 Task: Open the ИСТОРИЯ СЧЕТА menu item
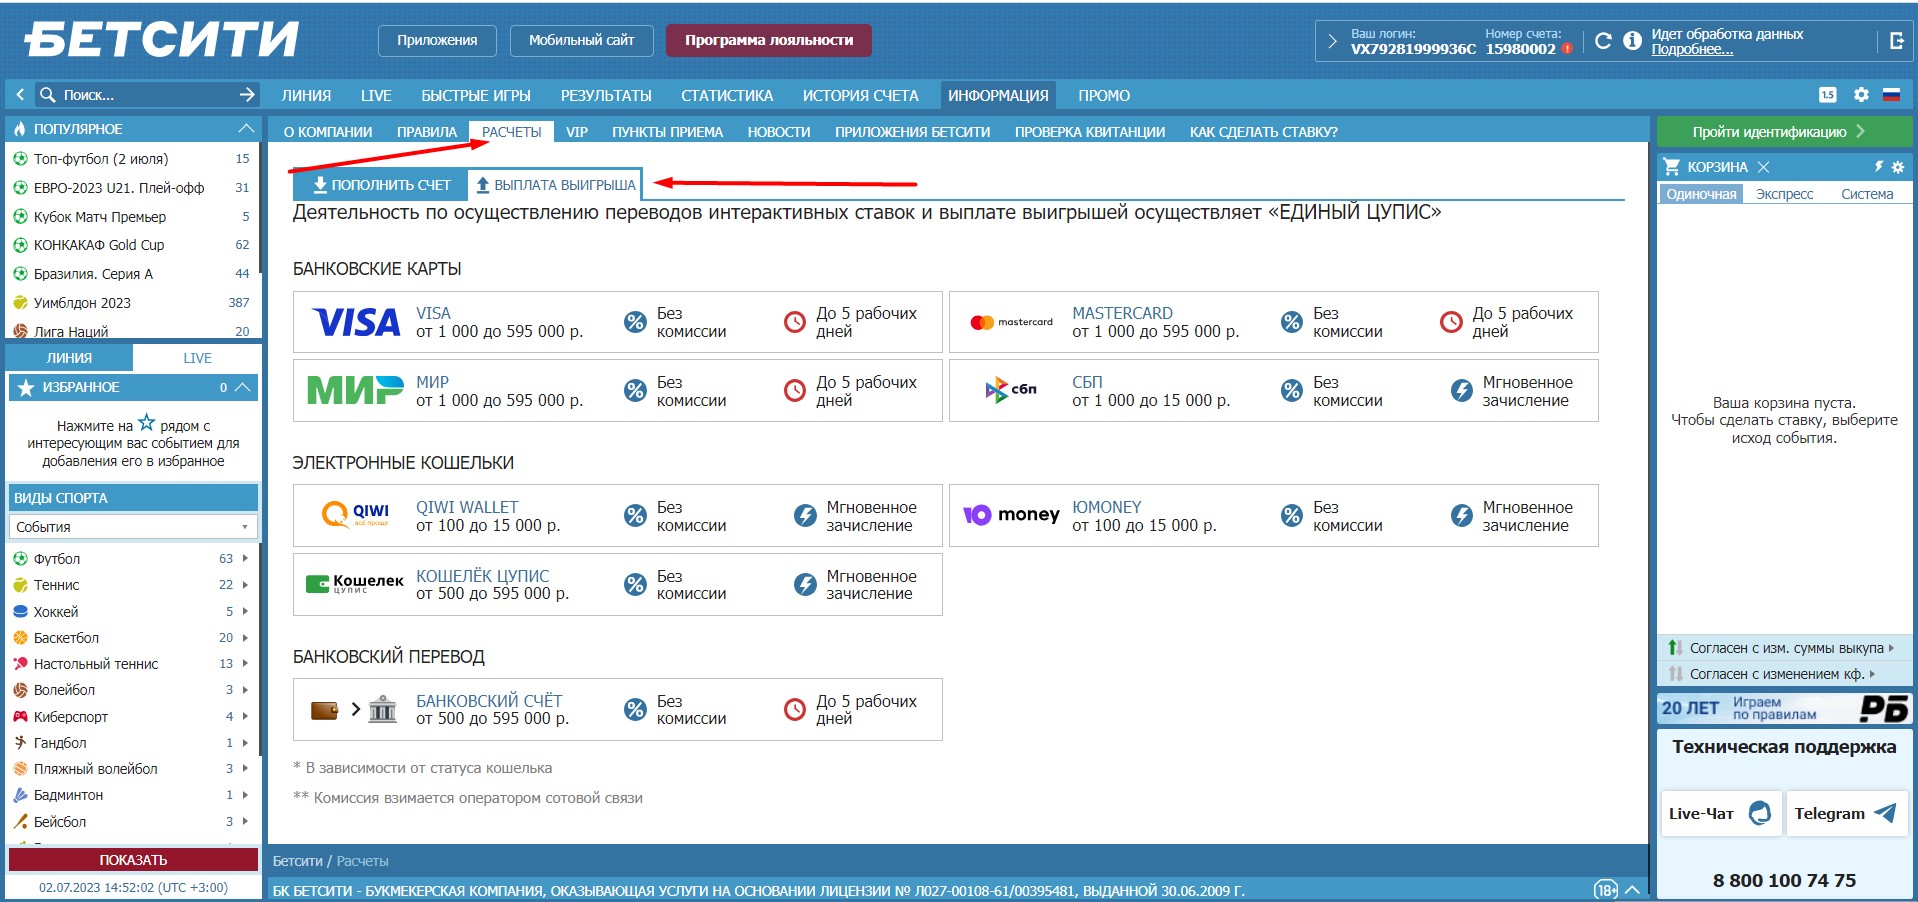coord(860,96)
